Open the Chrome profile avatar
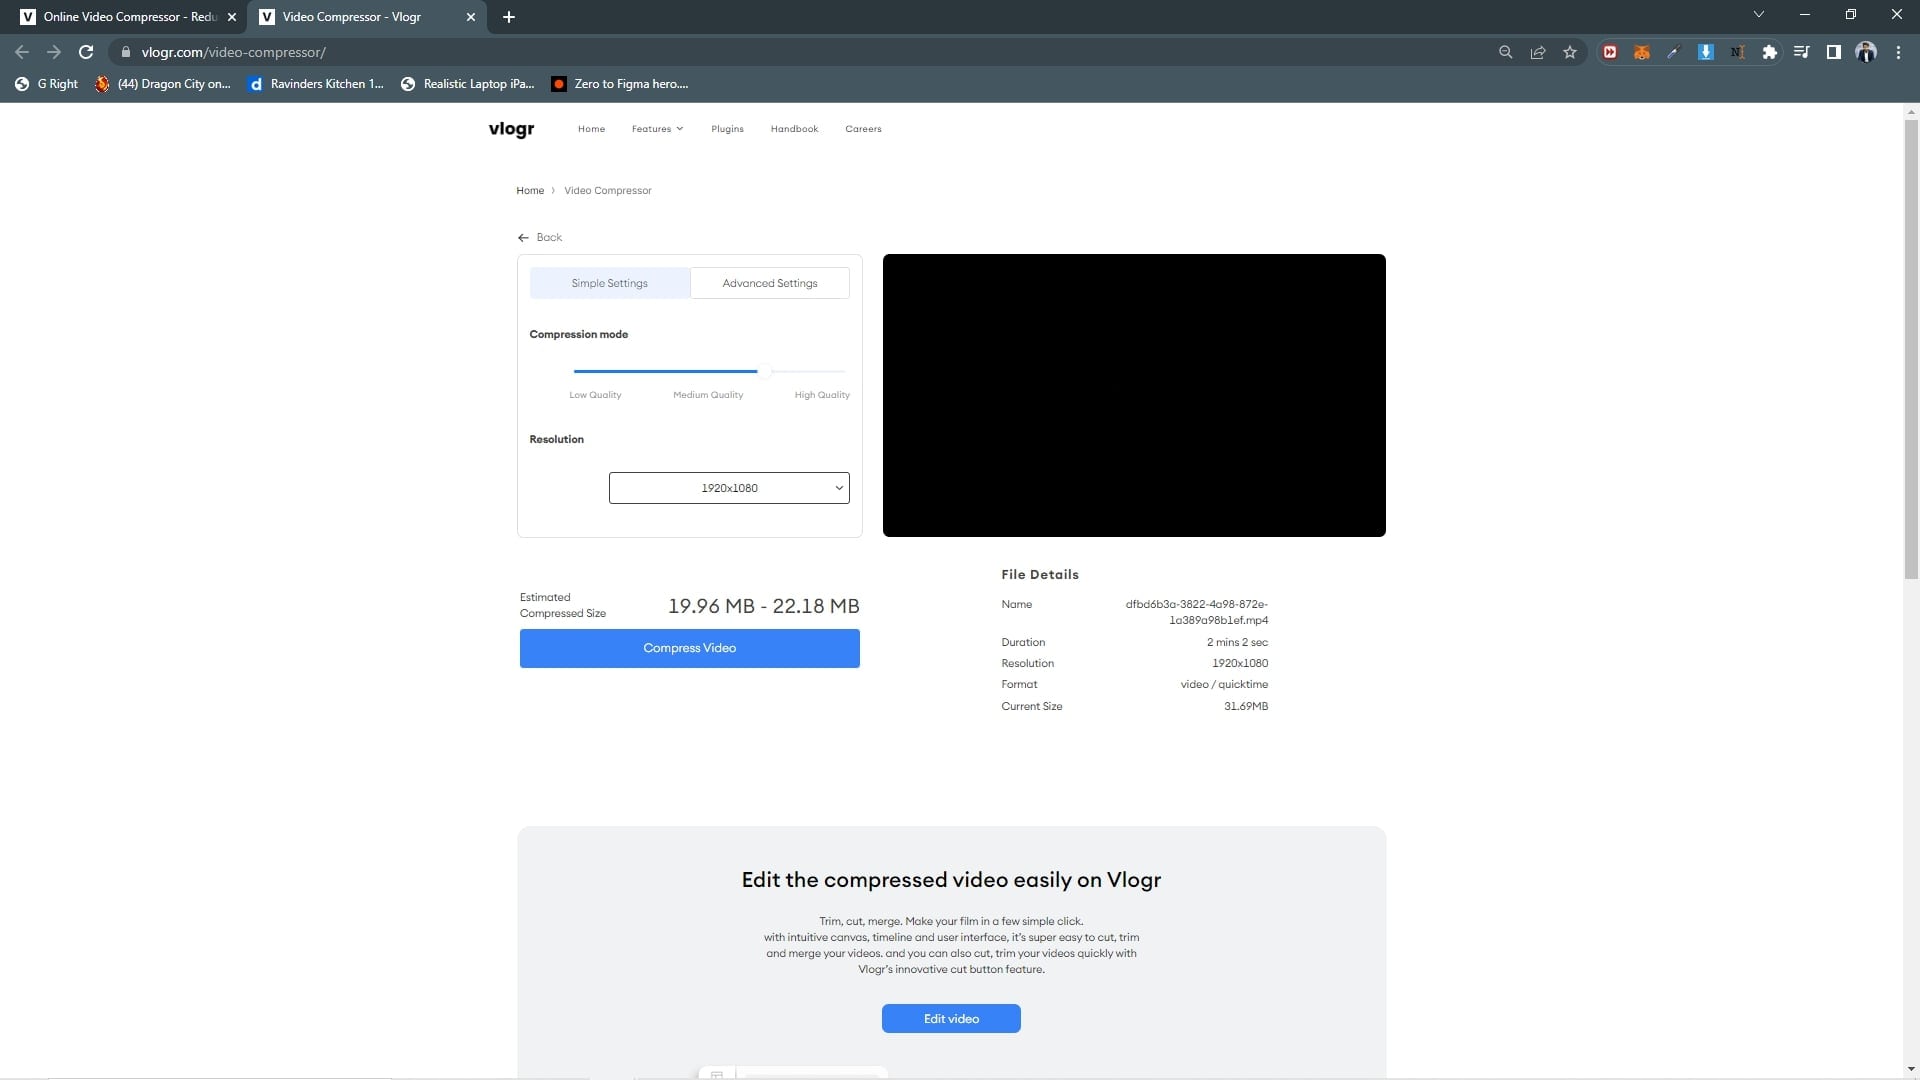The image size is (1920, 1080). (1865, 52)
